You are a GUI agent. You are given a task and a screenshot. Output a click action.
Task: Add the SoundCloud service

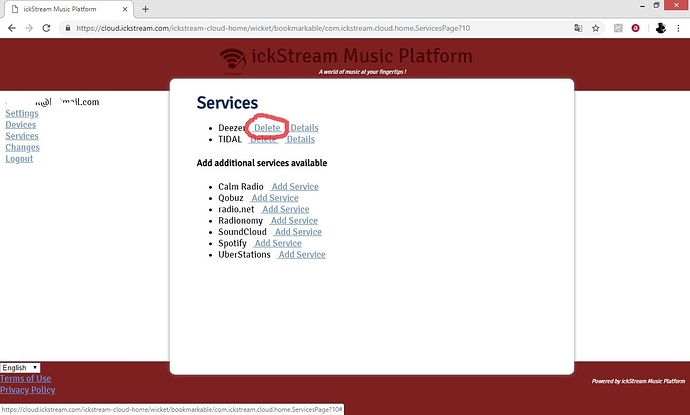[297, 232]
